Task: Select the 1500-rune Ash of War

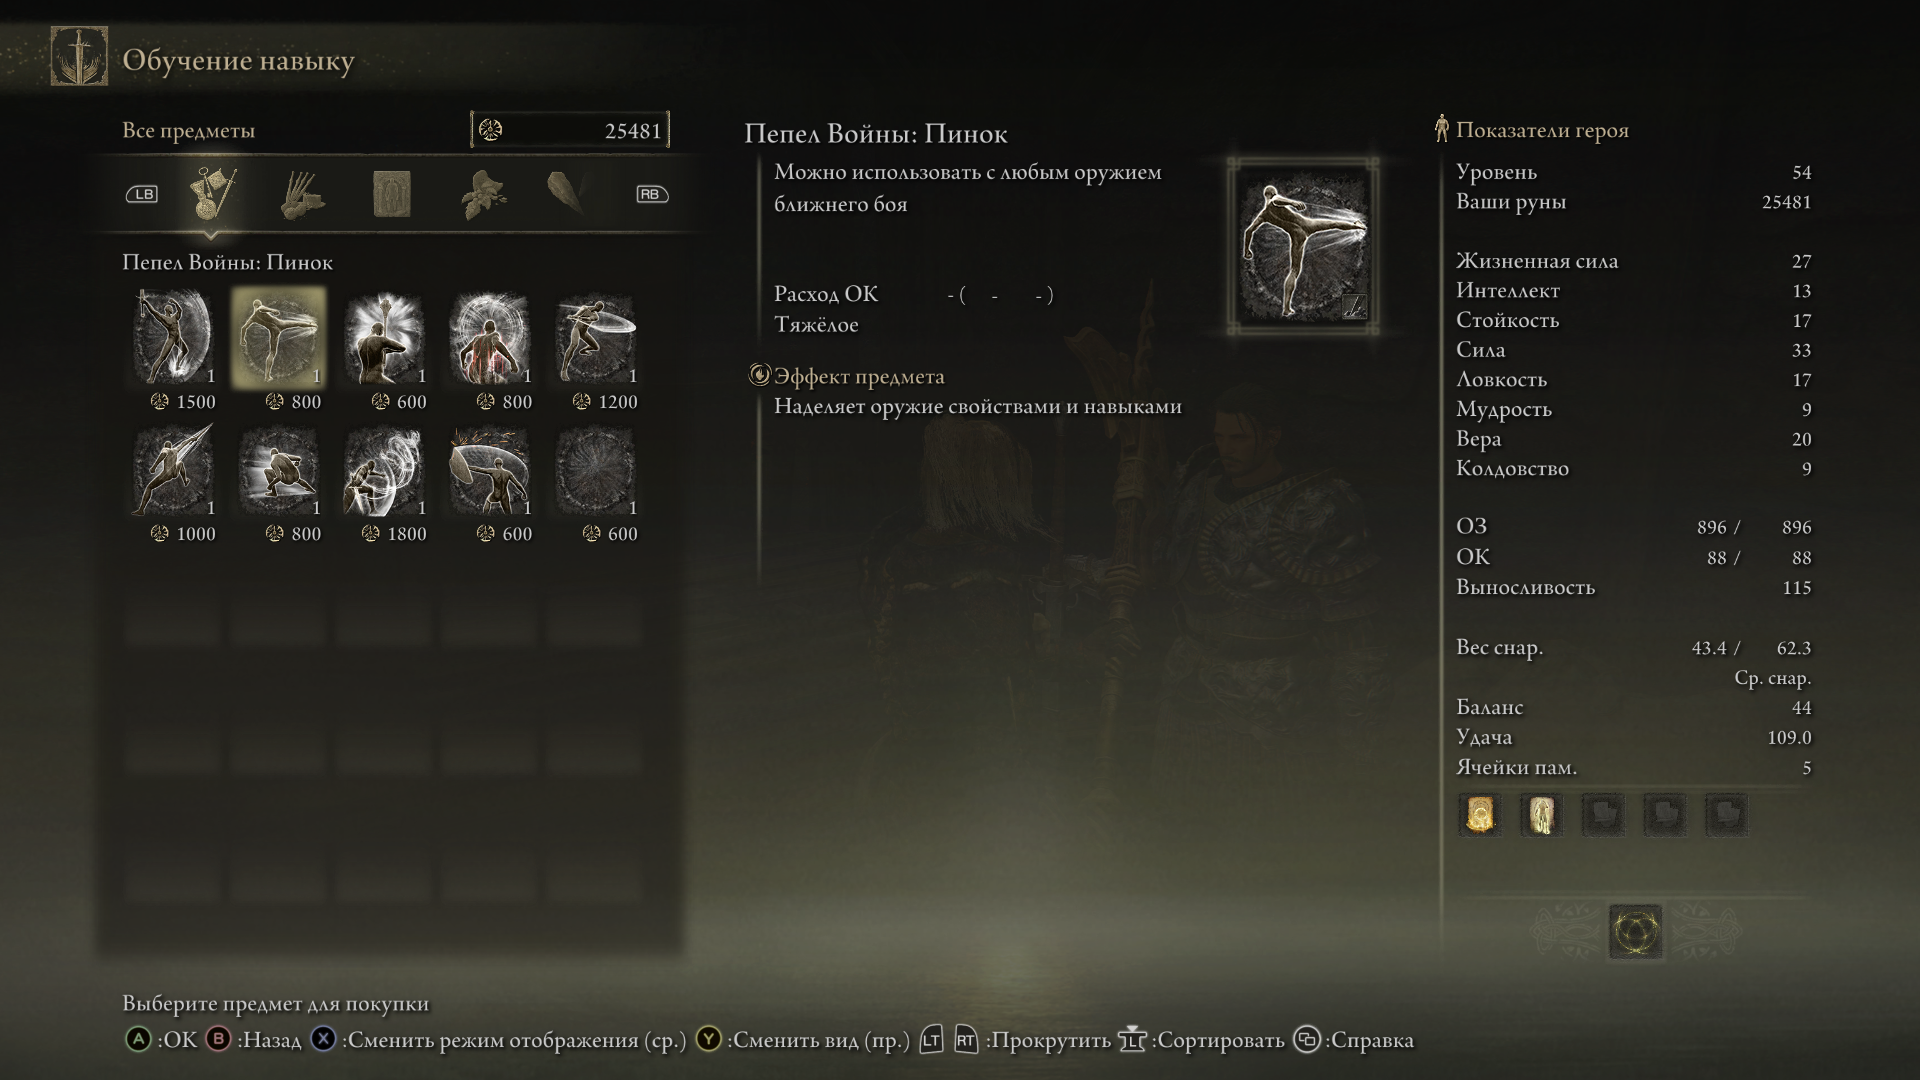Action: coord(174,338)
